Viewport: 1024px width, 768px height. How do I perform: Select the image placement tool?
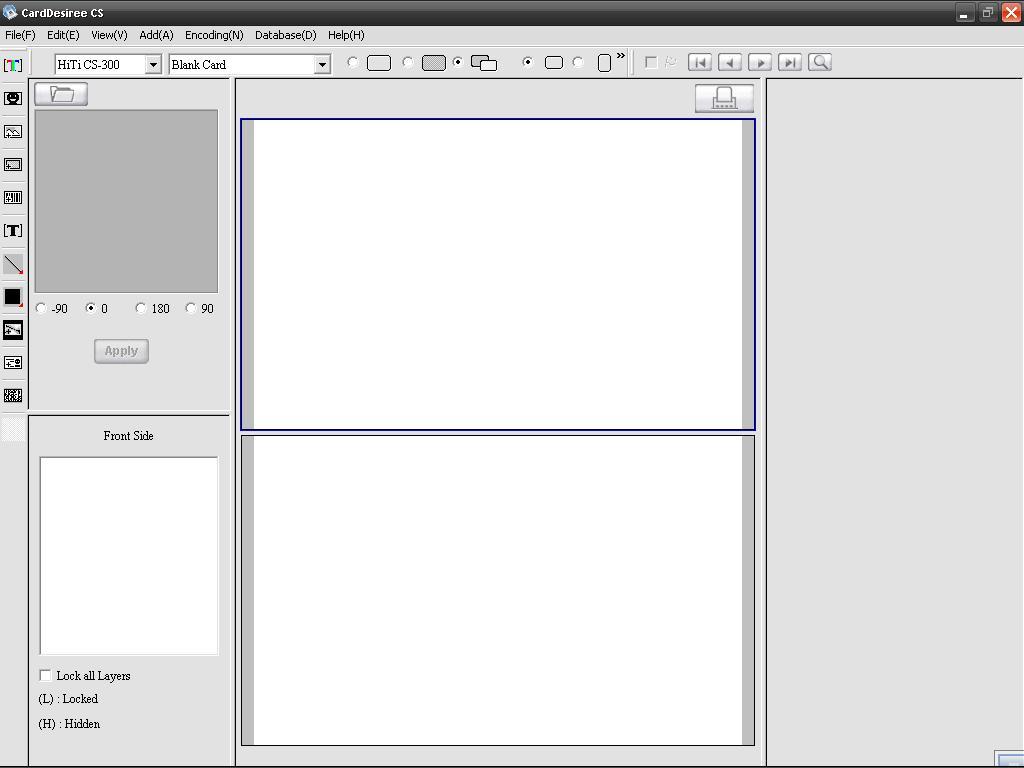click(x=13, y=131)
